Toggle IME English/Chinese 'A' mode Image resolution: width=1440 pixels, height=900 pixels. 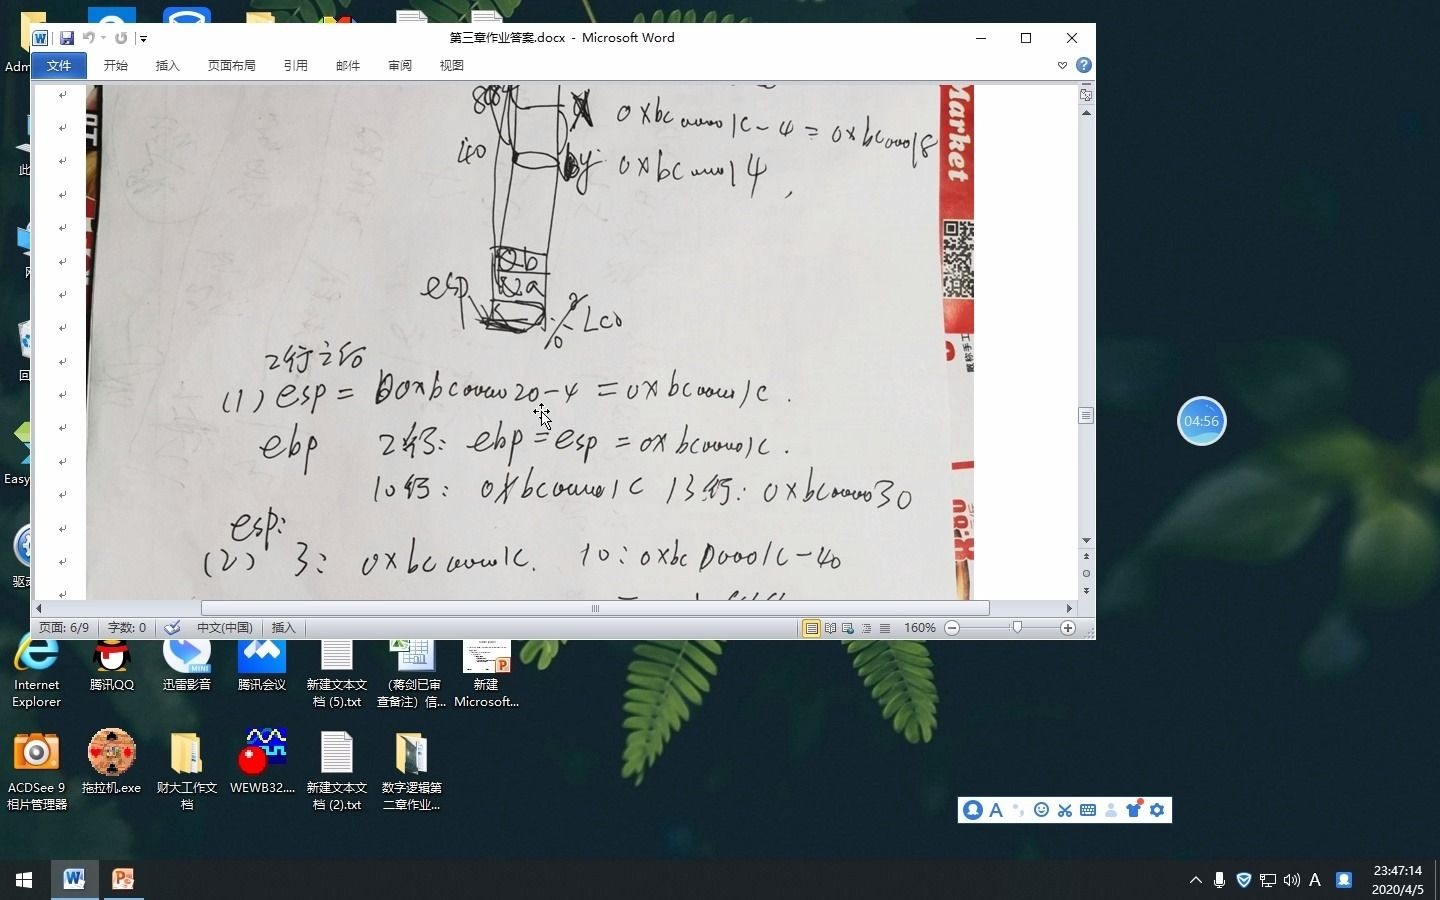pyautogui.click(x=996, y=810)
